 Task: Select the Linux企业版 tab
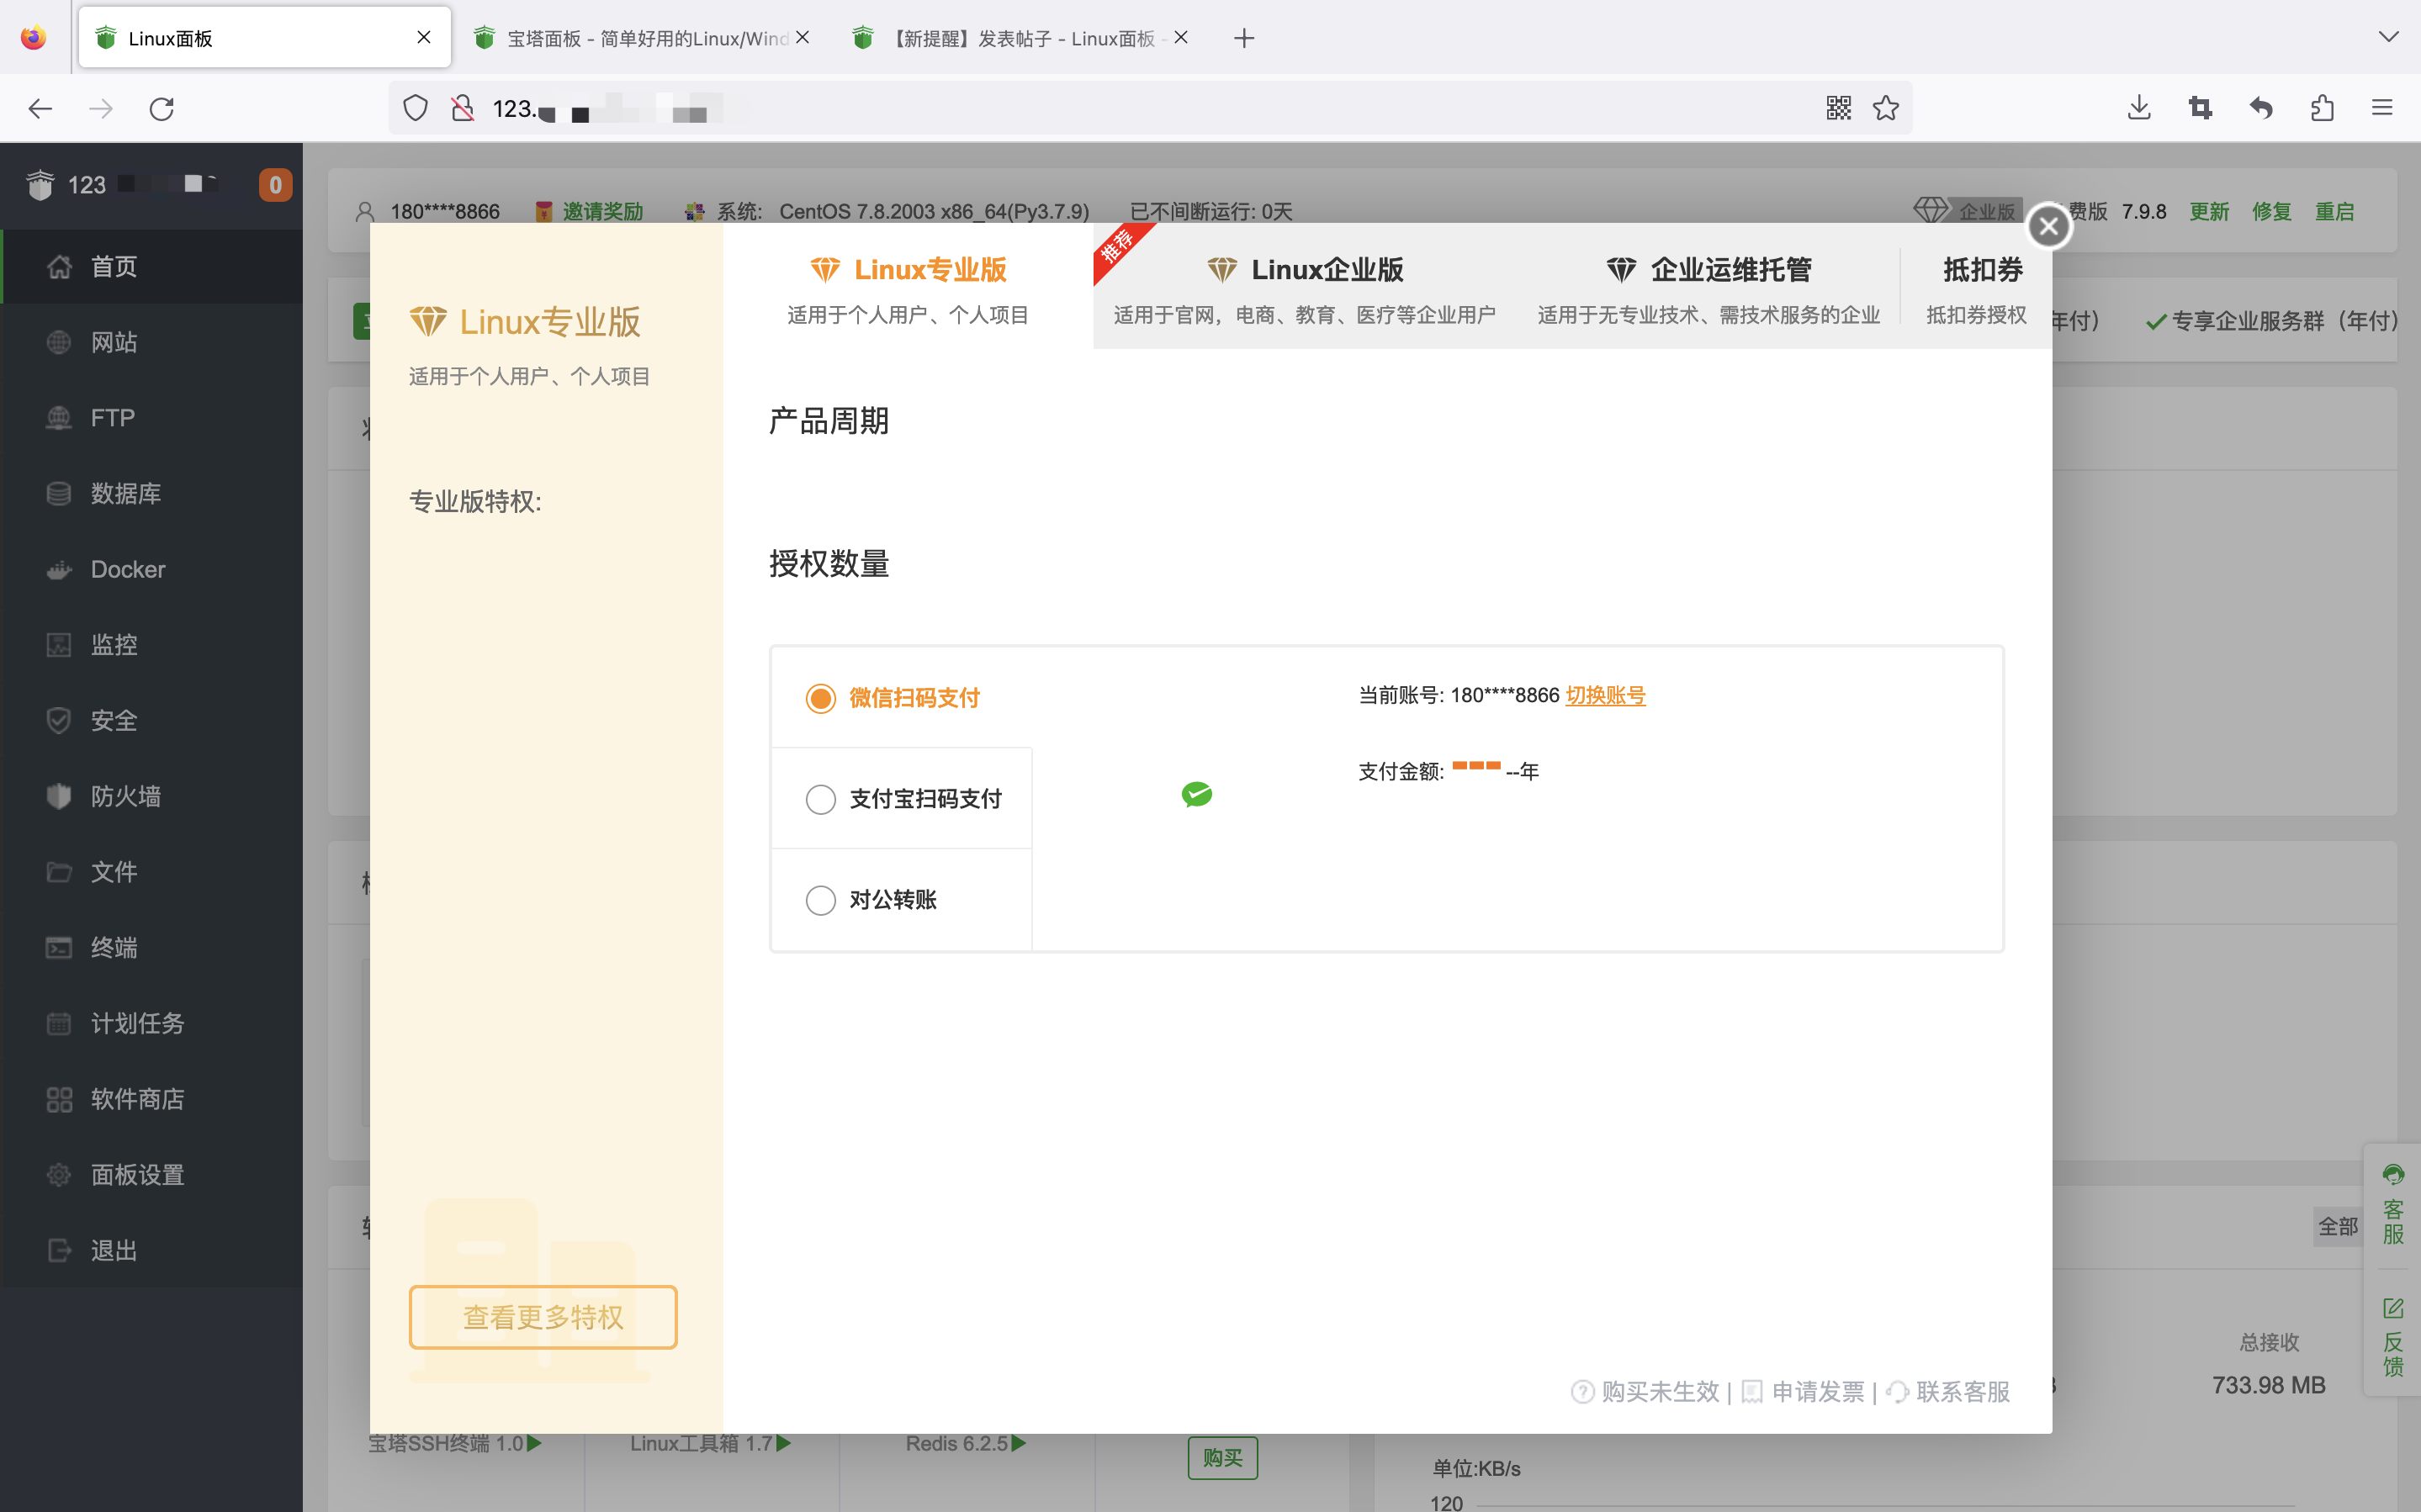tap(1305, 287)
